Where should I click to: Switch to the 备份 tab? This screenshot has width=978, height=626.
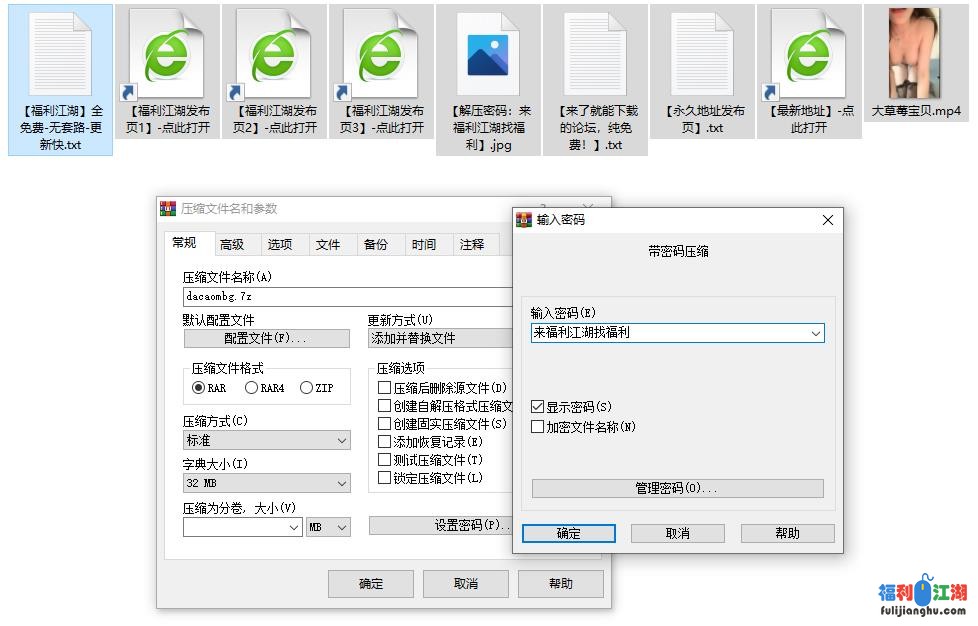375,245
